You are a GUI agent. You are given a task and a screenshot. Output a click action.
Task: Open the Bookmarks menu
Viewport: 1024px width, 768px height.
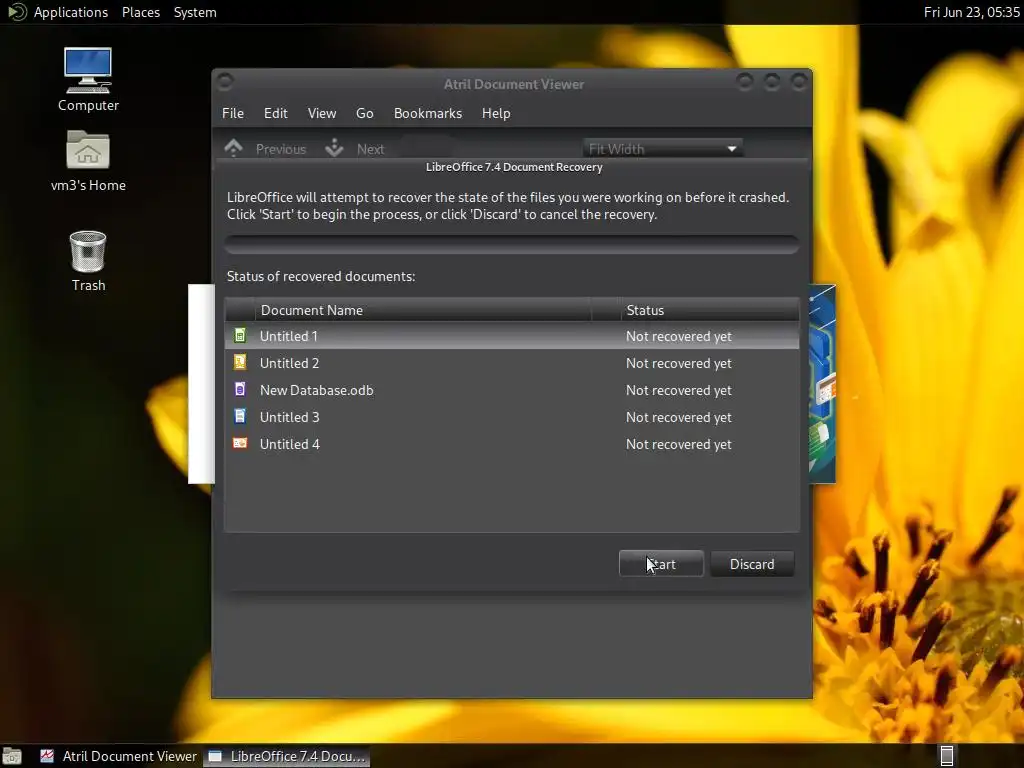click(x=428, y=113)
